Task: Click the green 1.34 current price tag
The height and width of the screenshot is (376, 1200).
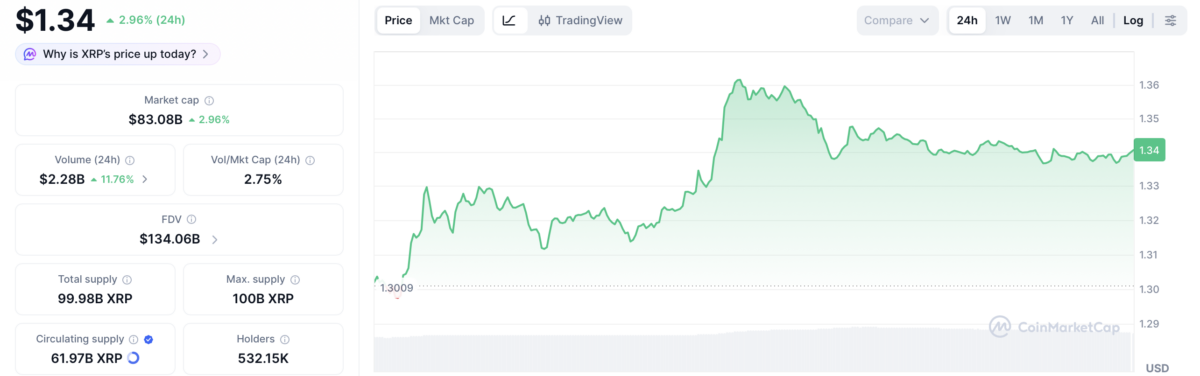Action: 1150,151
